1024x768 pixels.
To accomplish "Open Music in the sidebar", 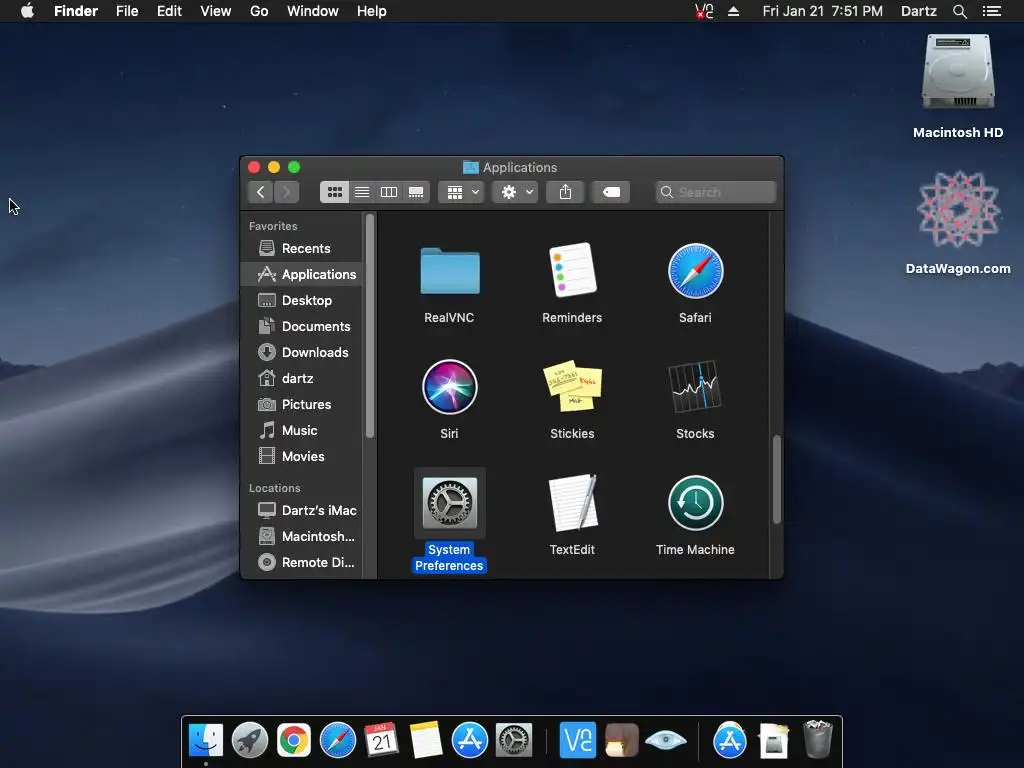I will click(x=302, y=430).
